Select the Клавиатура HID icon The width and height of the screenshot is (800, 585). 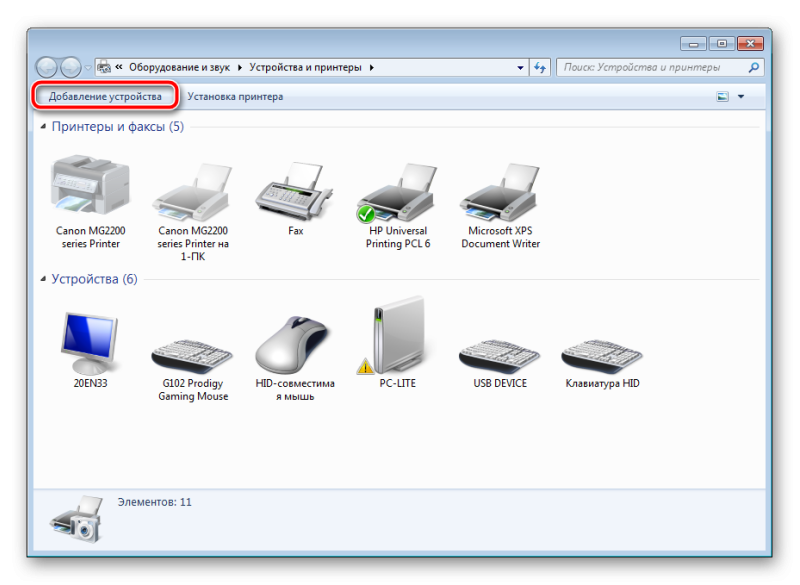coord(602,356)
